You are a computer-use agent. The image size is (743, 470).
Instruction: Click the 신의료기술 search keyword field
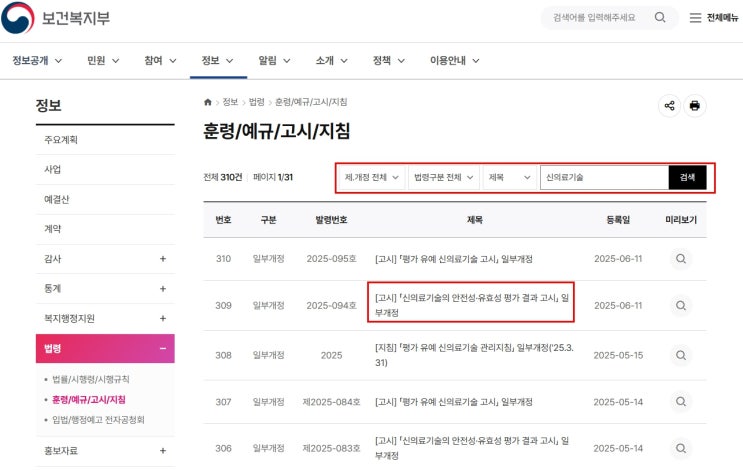(x=605, y=177)
